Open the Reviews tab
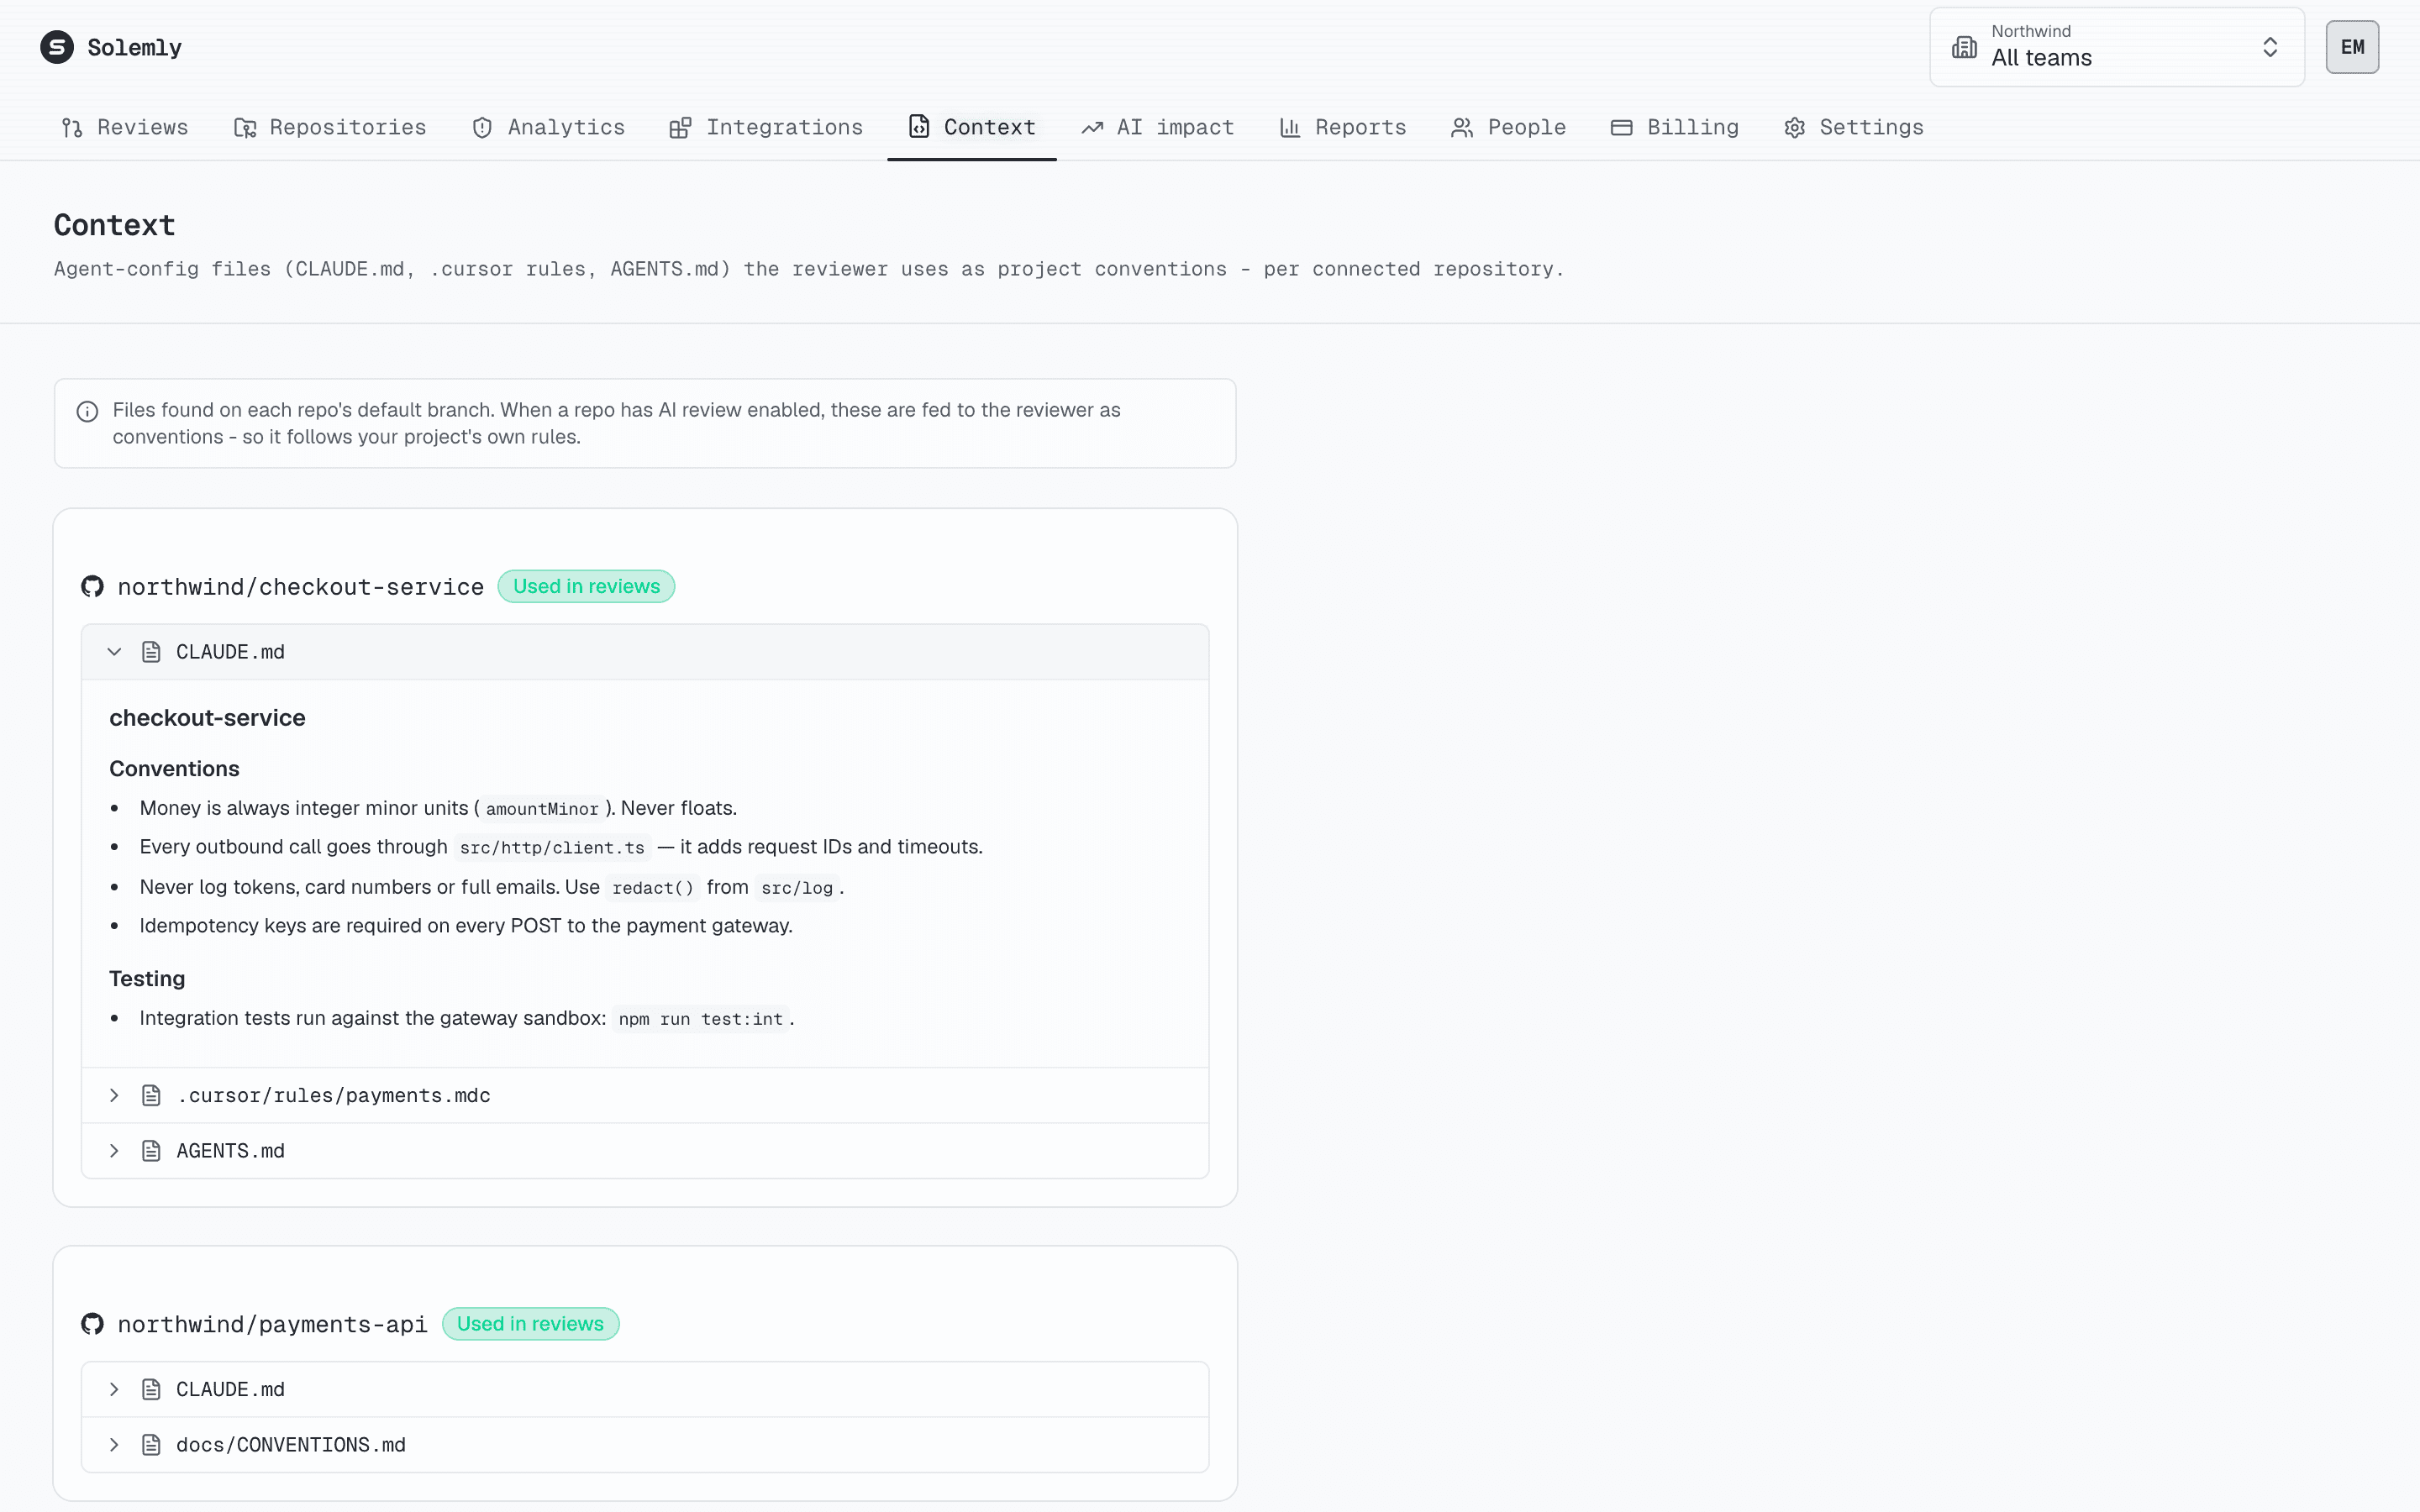2420x1512 pixels. 125,127
